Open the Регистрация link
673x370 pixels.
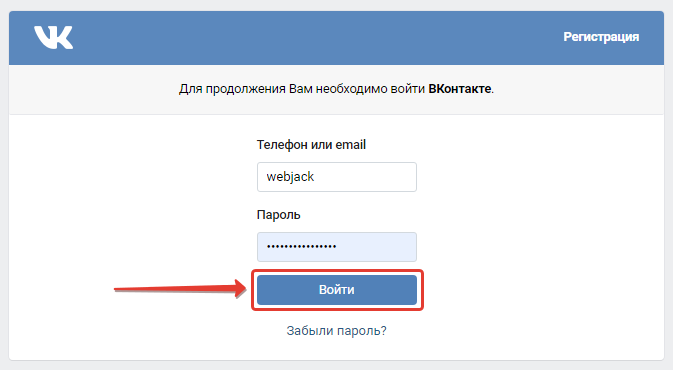pos(601,37)
